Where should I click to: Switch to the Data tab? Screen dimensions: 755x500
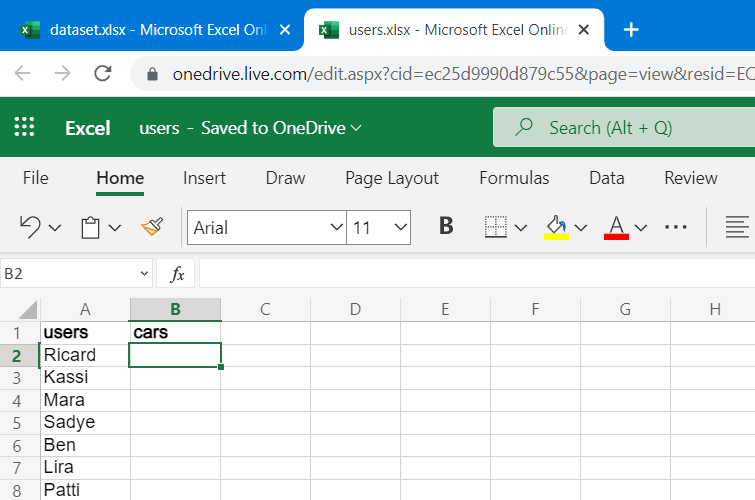[607, 178]
